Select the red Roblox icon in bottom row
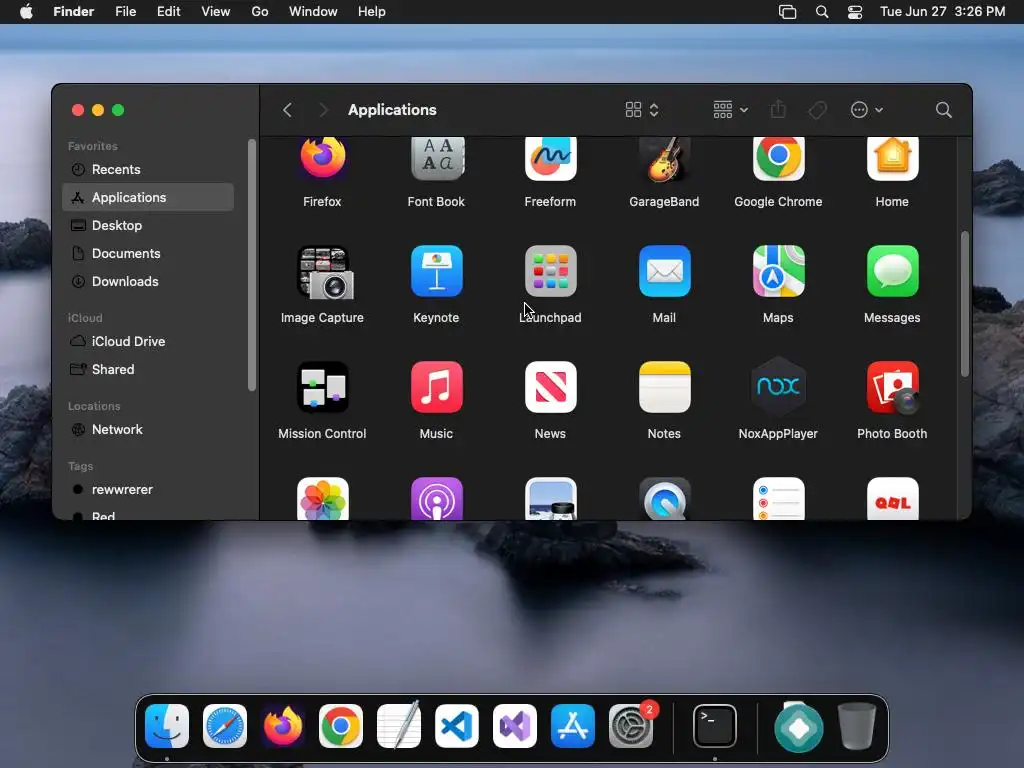This screenshot has height=768, width=1024. (x=892, y=499)
